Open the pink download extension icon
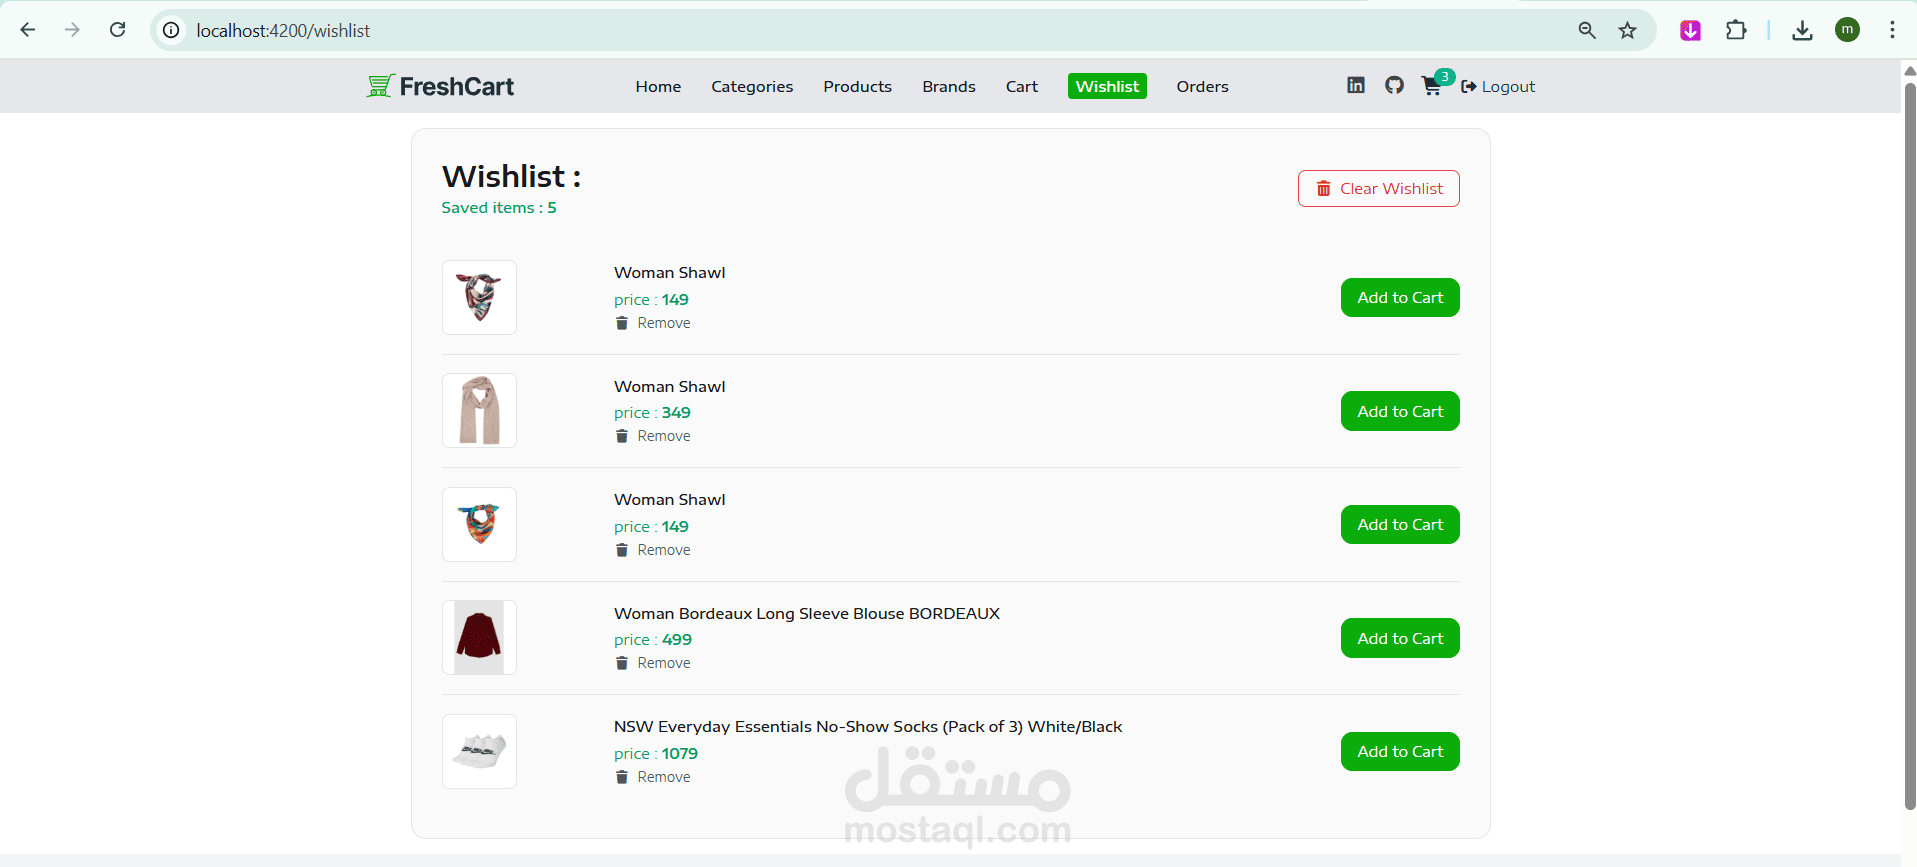Viewport: 1917px width, 867px height. [1691, 30]
